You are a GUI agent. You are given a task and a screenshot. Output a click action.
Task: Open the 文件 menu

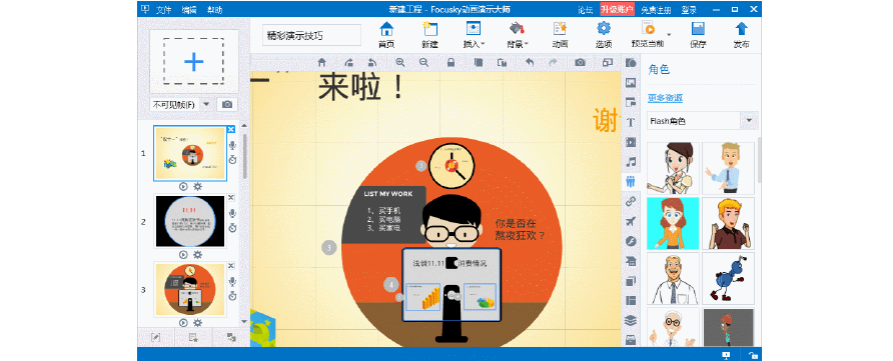point(164,10)
